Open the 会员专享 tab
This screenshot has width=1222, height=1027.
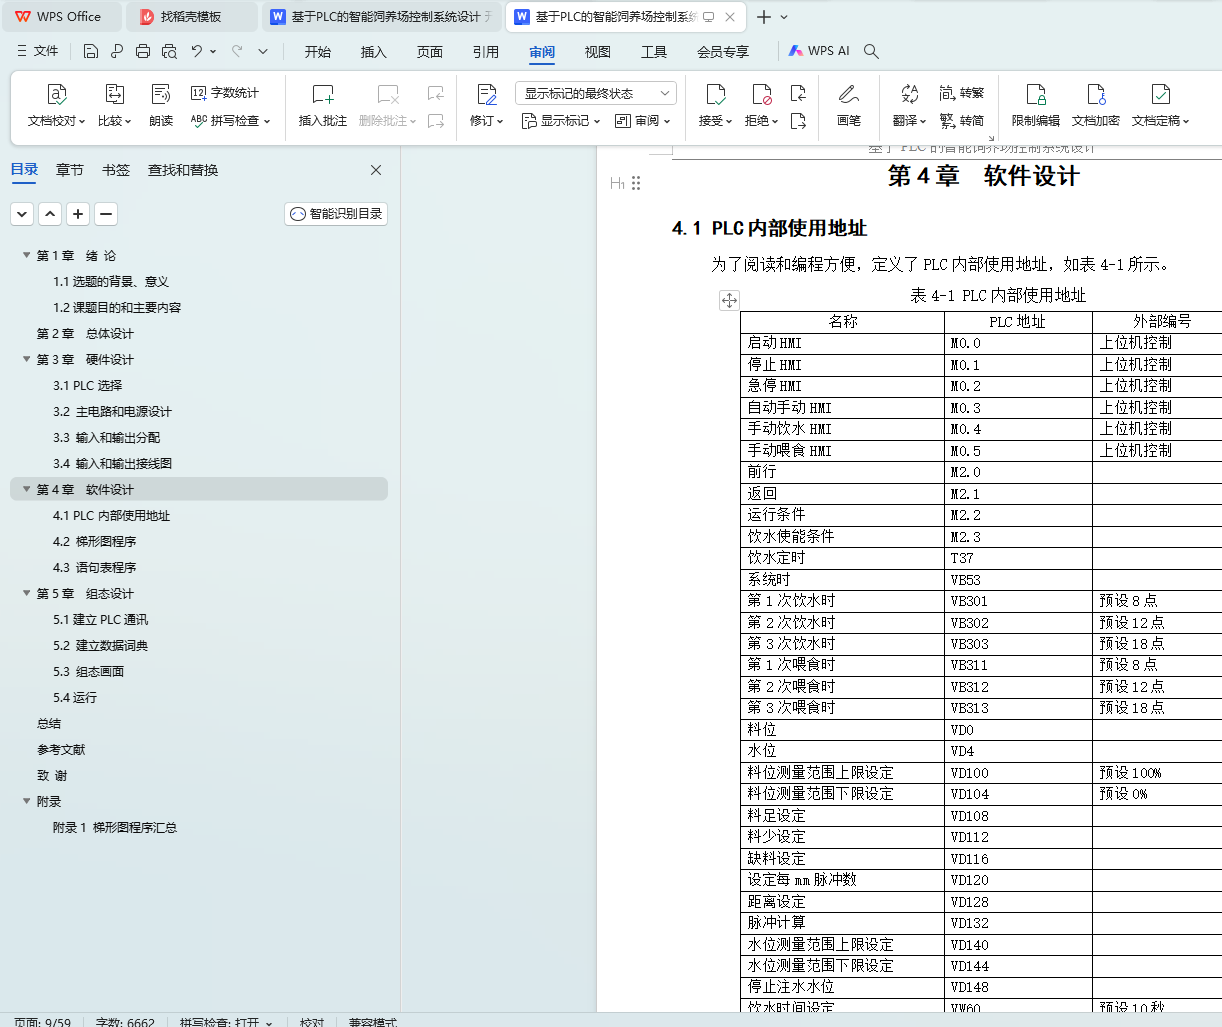(x=723, y=52)
